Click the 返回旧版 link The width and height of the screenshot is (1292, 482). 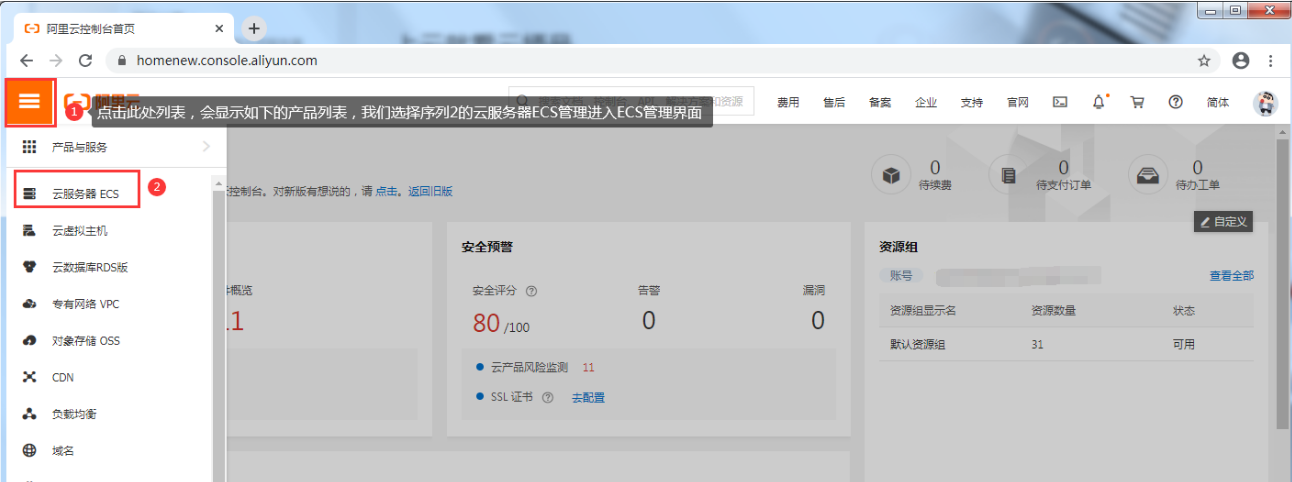[x=430, y=191]
